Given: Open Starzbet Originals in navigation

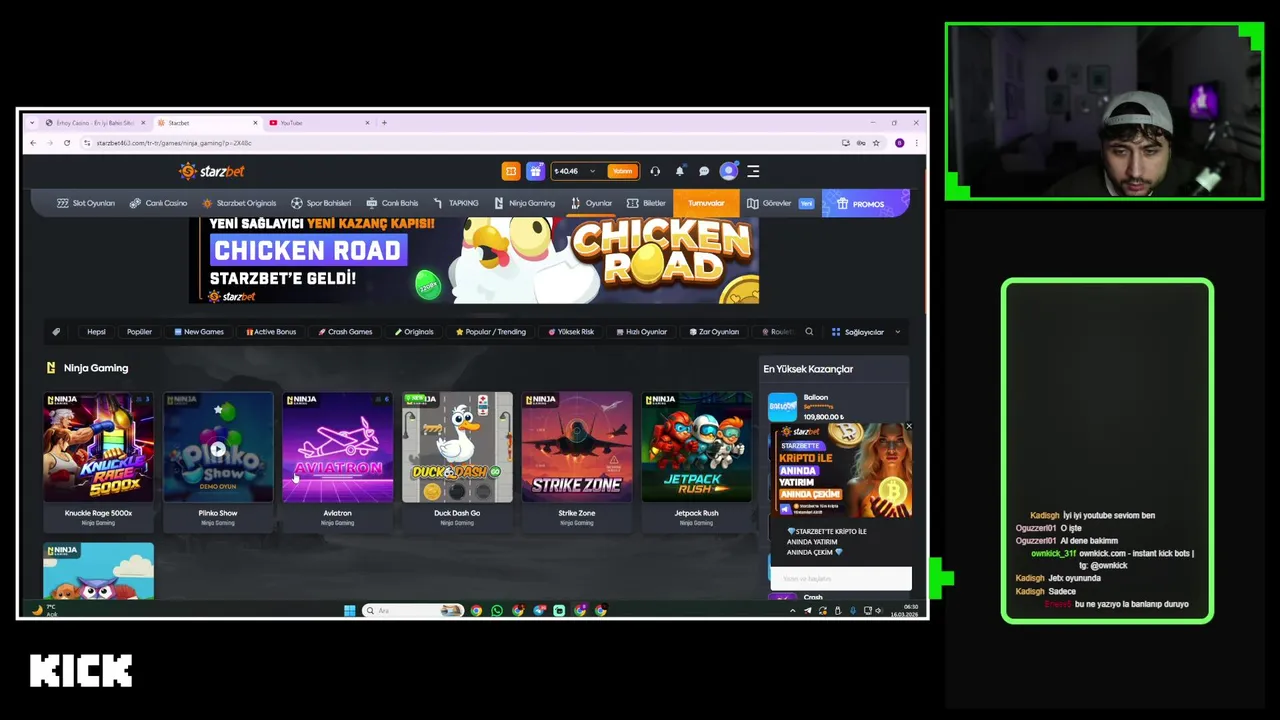Looking at the screenshot, I should click(239, 203).
